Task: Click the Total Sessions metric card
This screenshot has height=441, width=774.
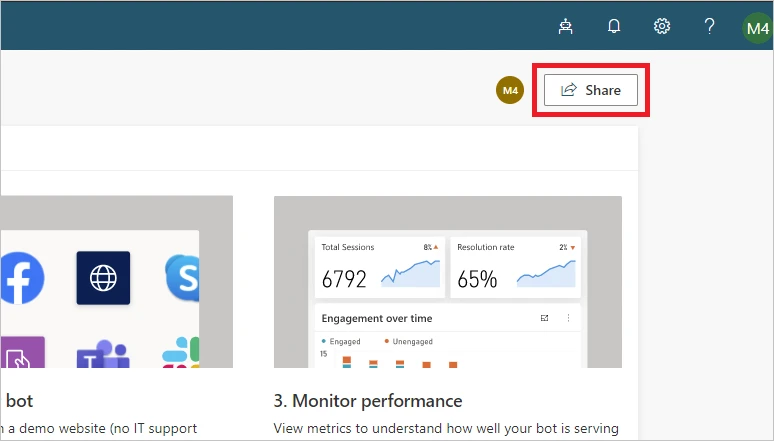Action: pyautogui.click(x=380, y=267)
